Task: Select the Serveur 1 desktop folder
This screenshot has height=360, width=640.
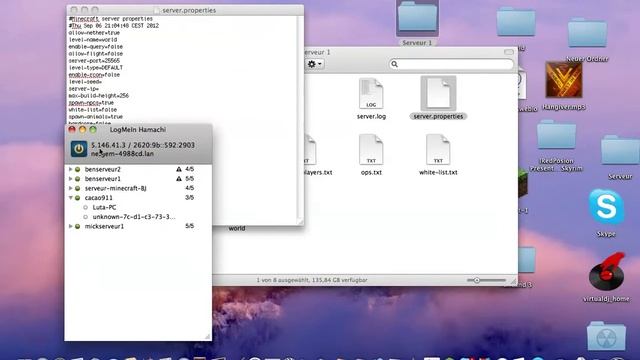Action: coord(417,18)
